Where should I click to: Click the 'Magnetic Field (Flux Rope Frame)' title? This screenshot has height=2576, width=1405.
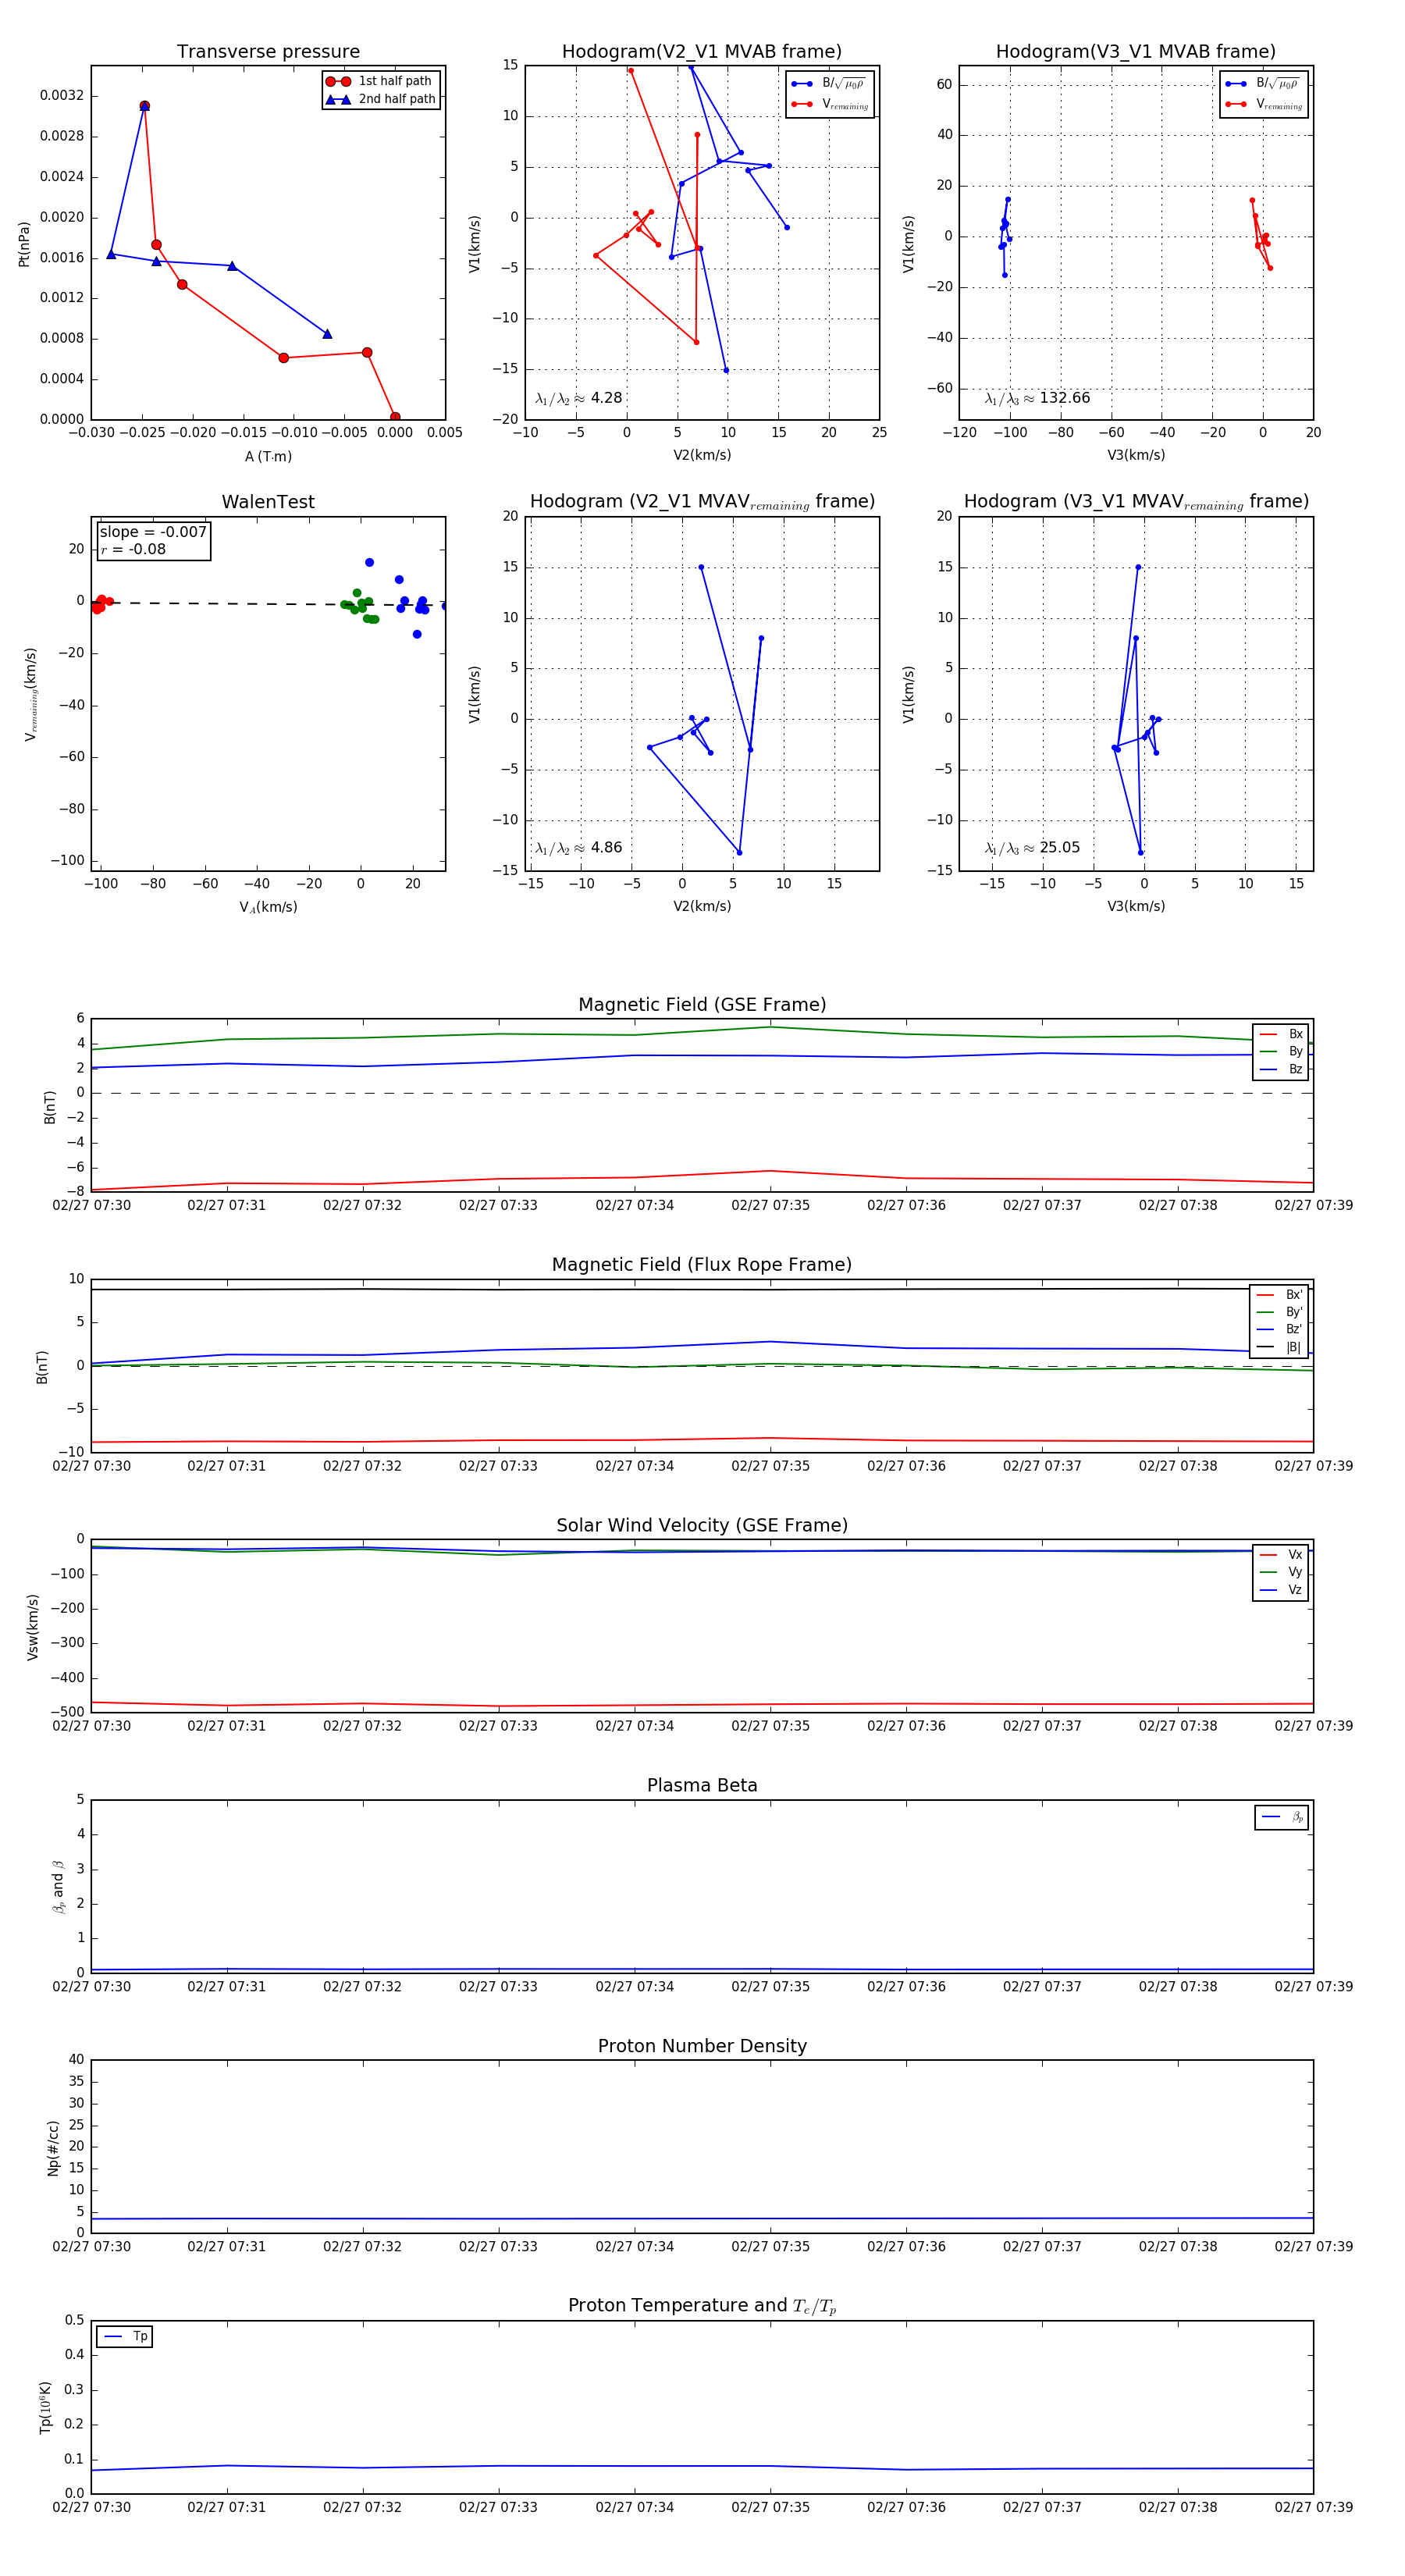[x=702, y=1265]
